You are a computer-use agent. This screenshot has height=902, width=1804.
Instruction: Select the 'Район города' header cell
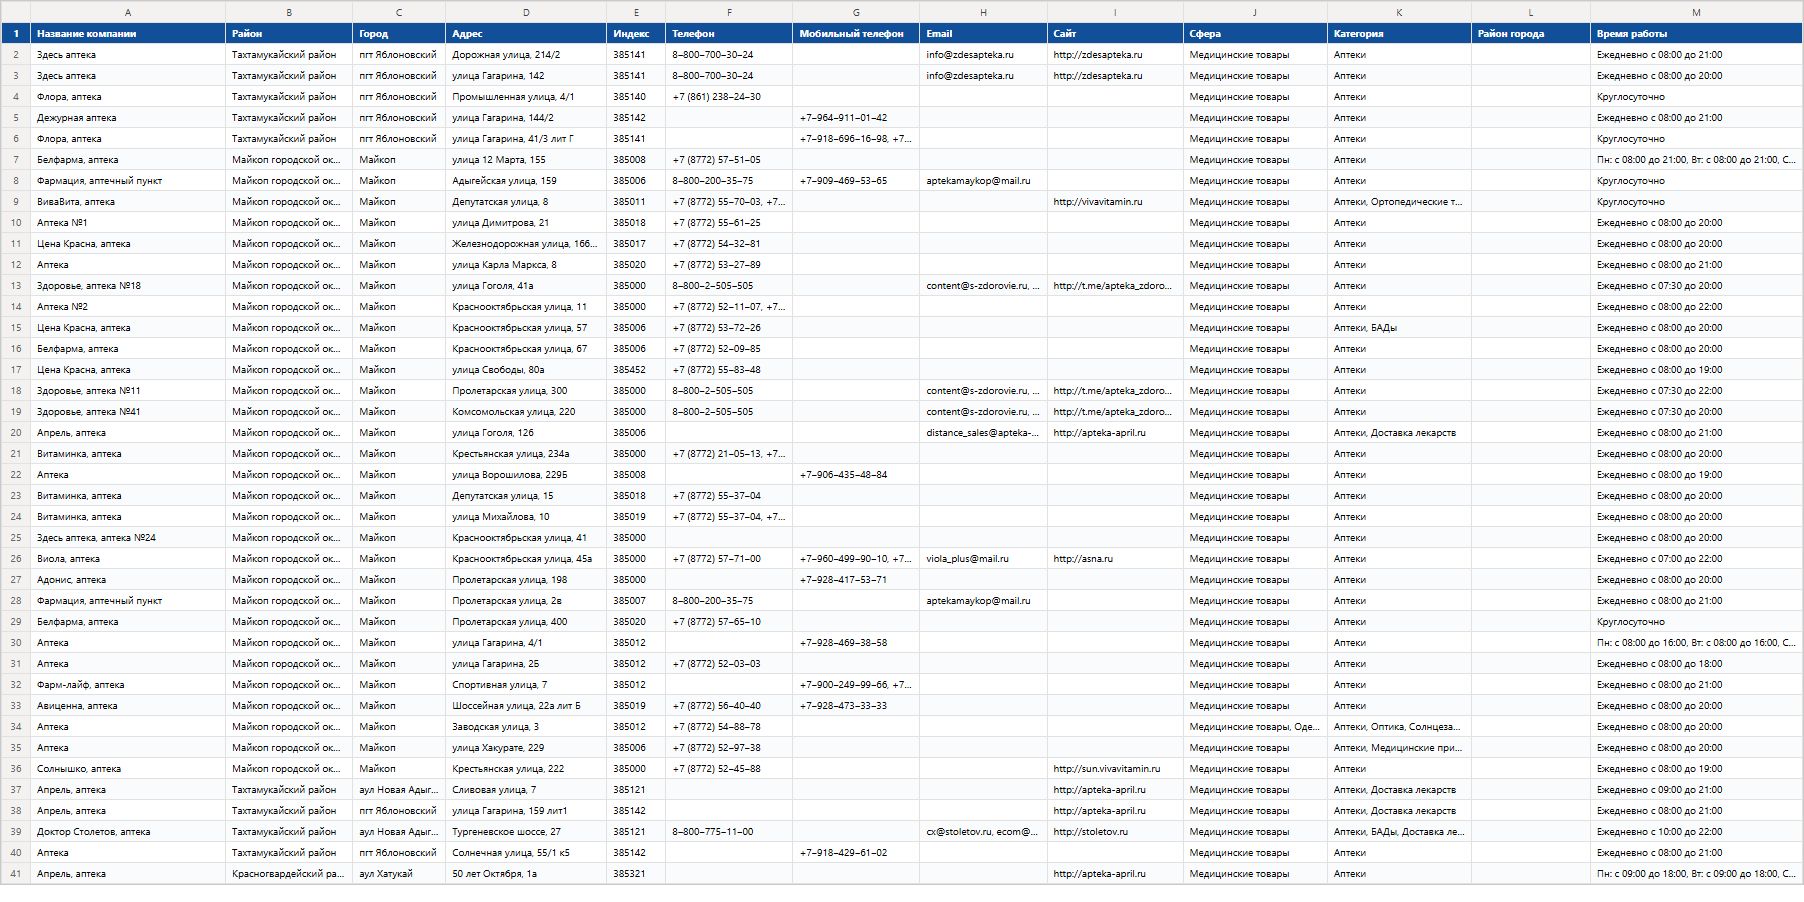[x=1530, y=33]
